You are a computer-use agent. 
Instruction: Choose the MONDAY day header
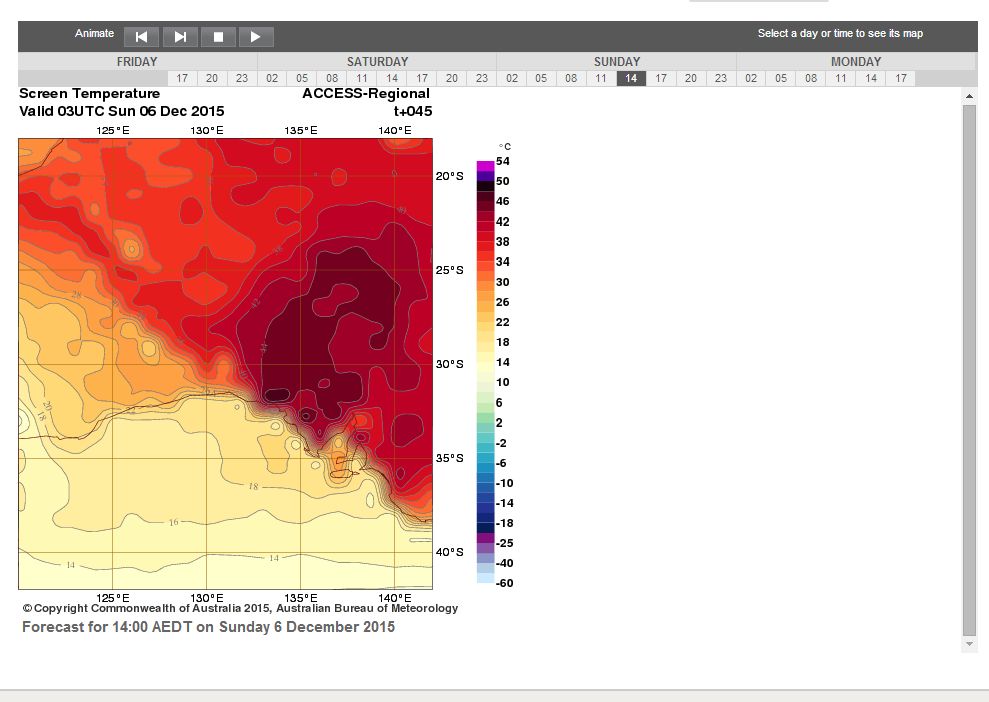856,62
